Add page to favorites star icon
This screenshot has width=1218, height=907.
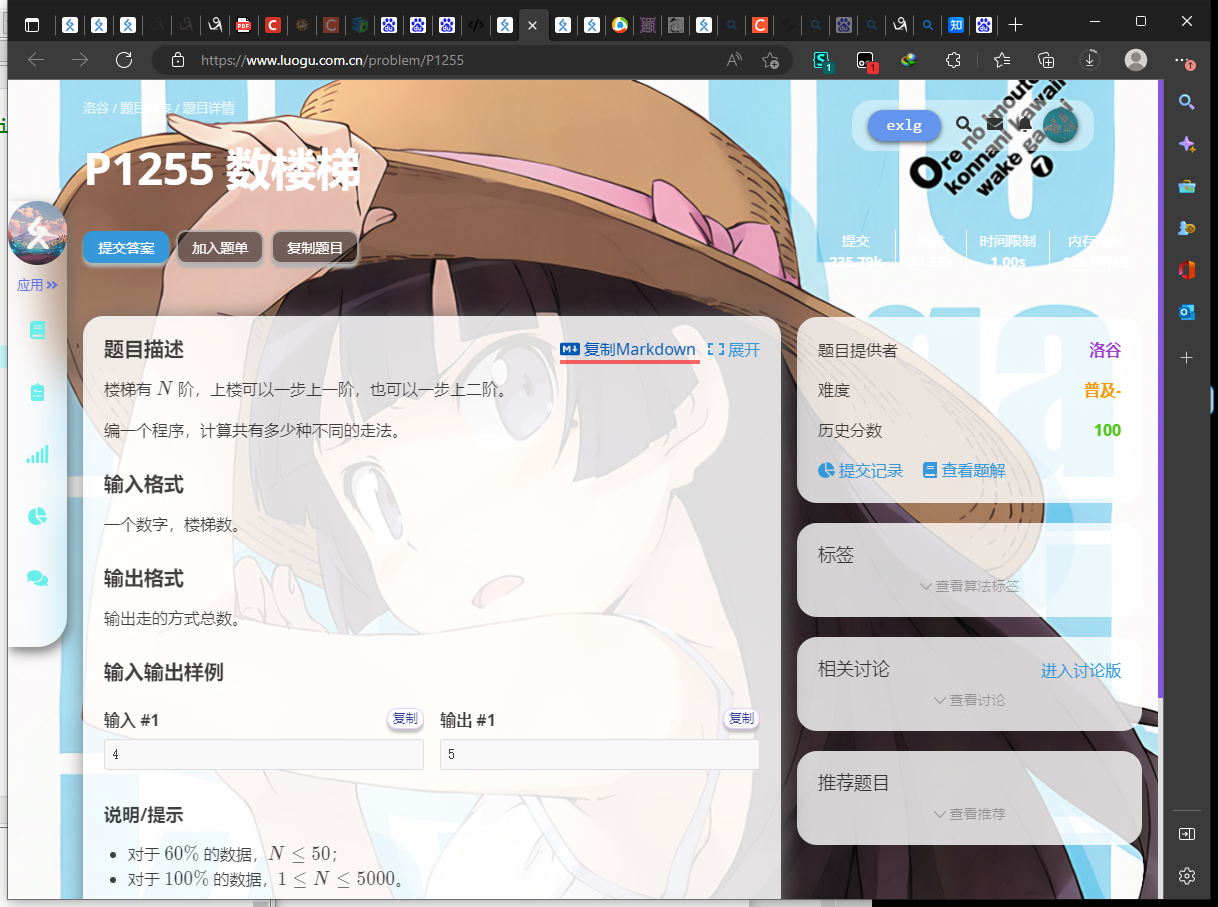click(770, 60)
